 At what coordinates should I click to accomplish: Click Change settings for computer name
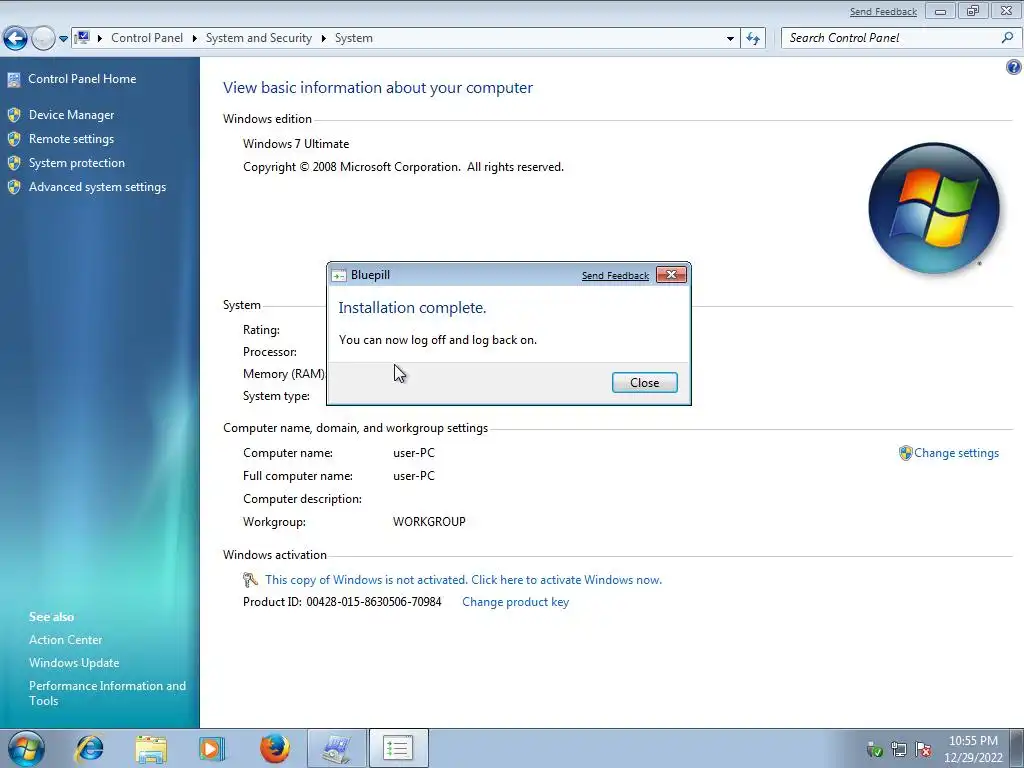coord(956,453)
